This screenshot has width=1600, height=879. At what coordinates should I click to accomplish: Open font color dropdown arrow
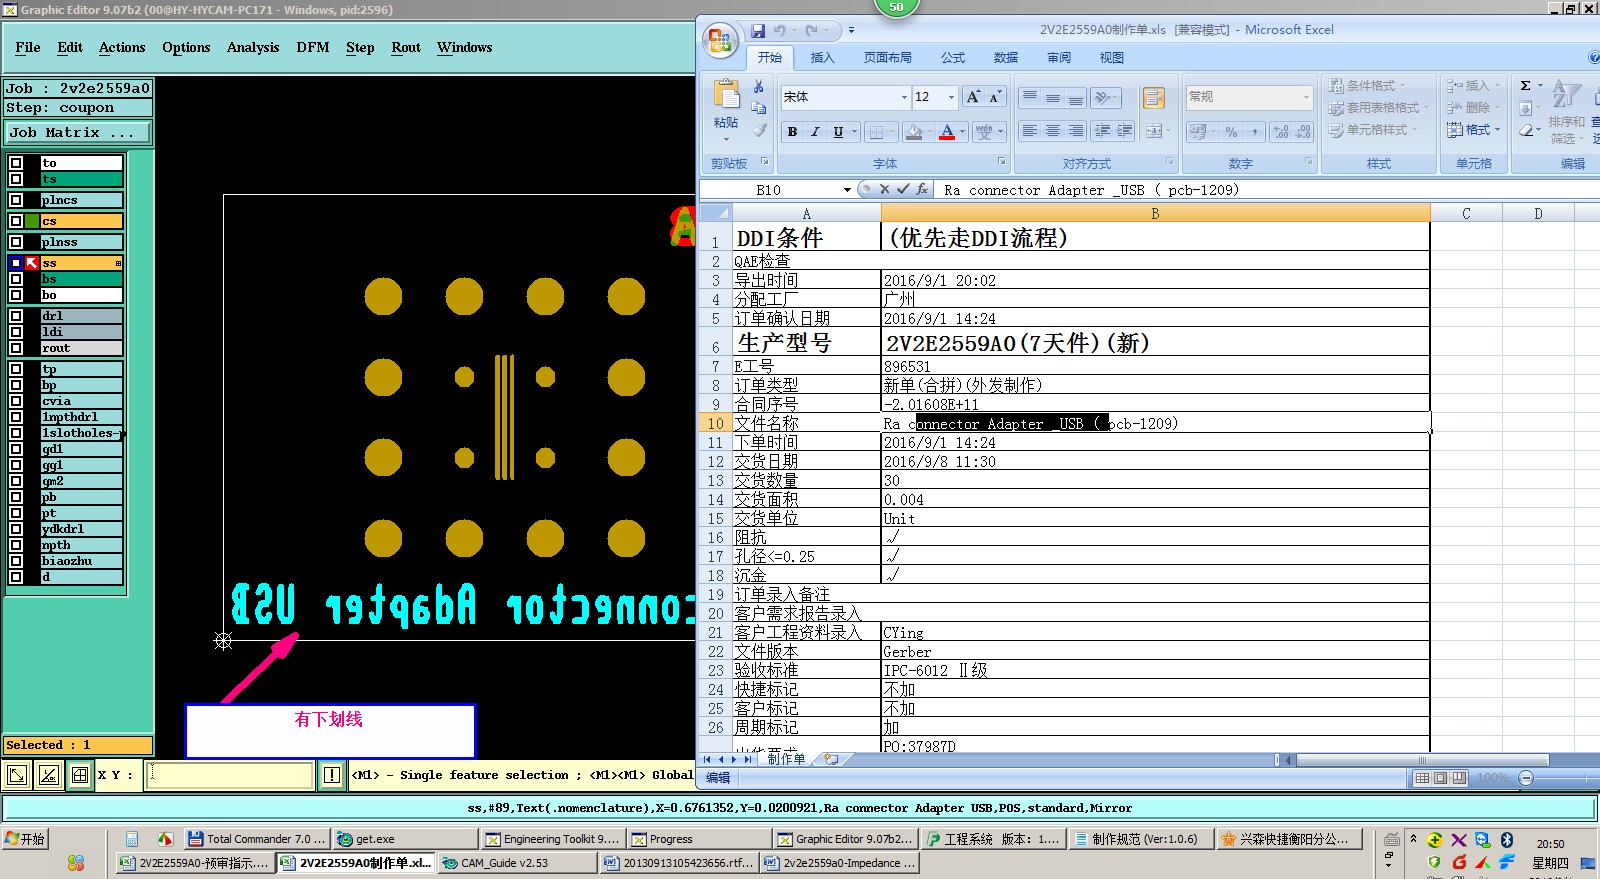click(x=962, y=131)
